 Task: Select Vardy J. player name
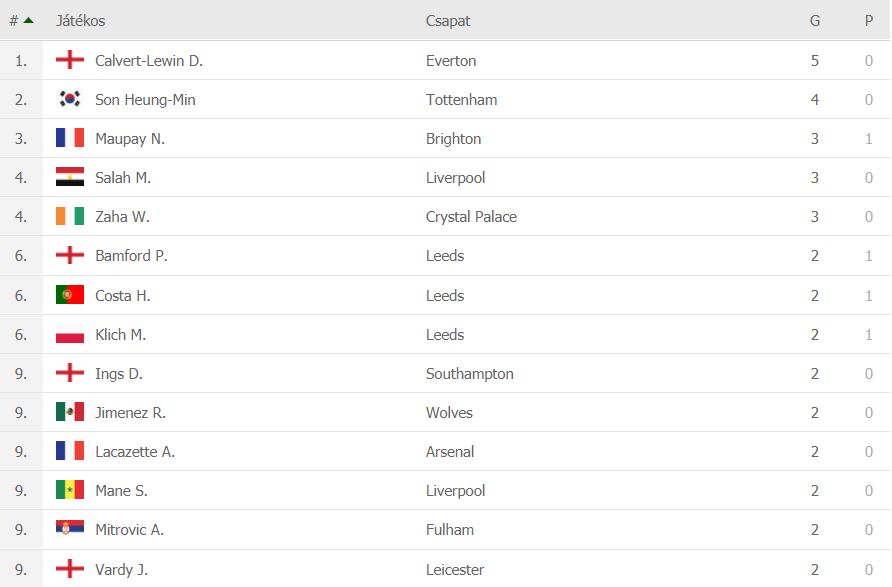click(121, 569)
